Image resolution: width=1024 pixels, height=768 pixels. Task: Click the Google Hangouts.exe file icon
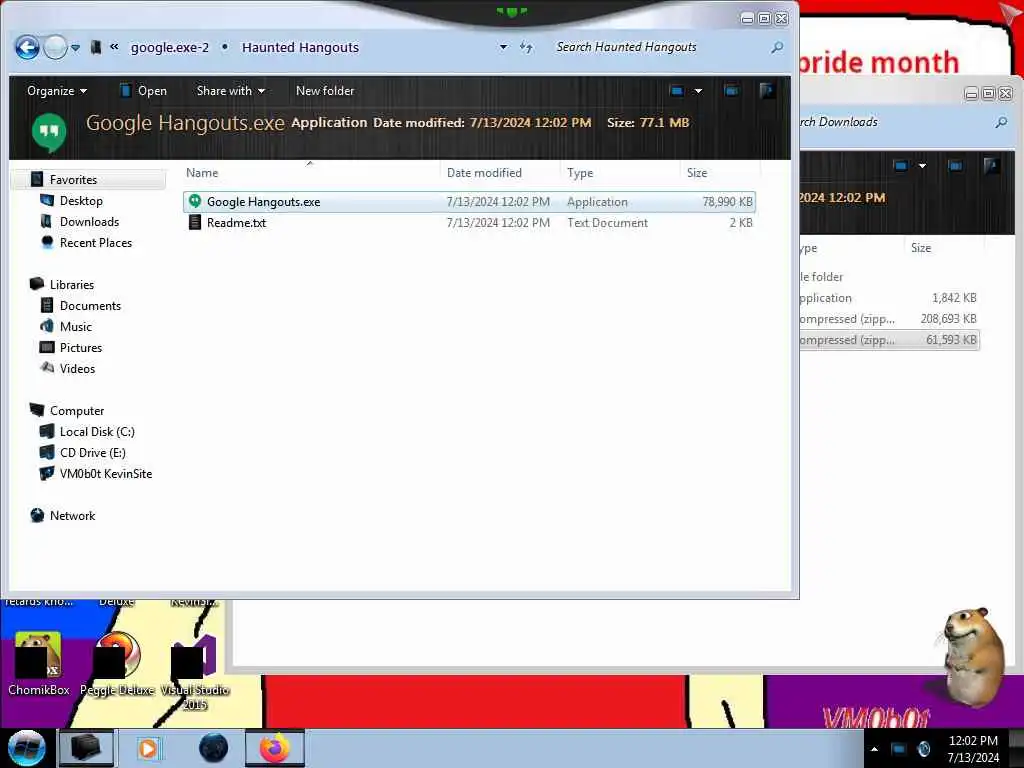tap(195, 202)
